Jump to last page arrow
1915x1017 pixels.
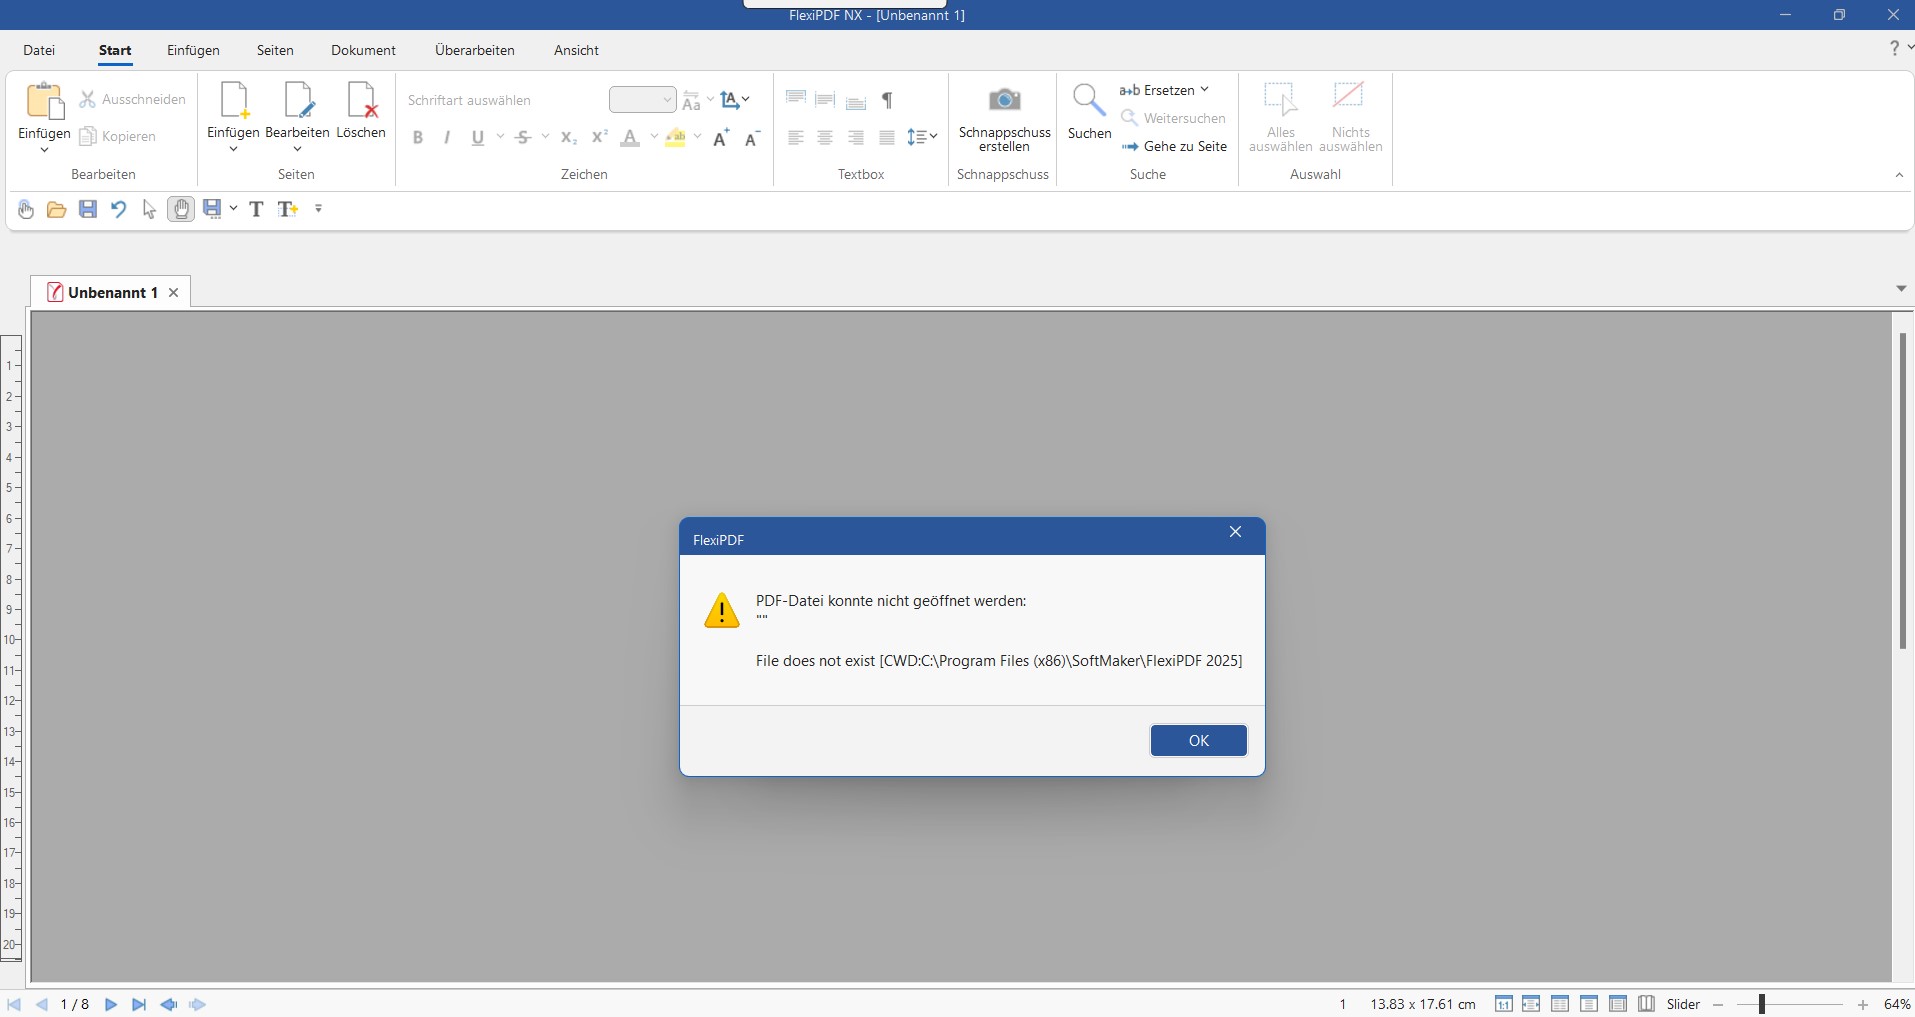139,1004
